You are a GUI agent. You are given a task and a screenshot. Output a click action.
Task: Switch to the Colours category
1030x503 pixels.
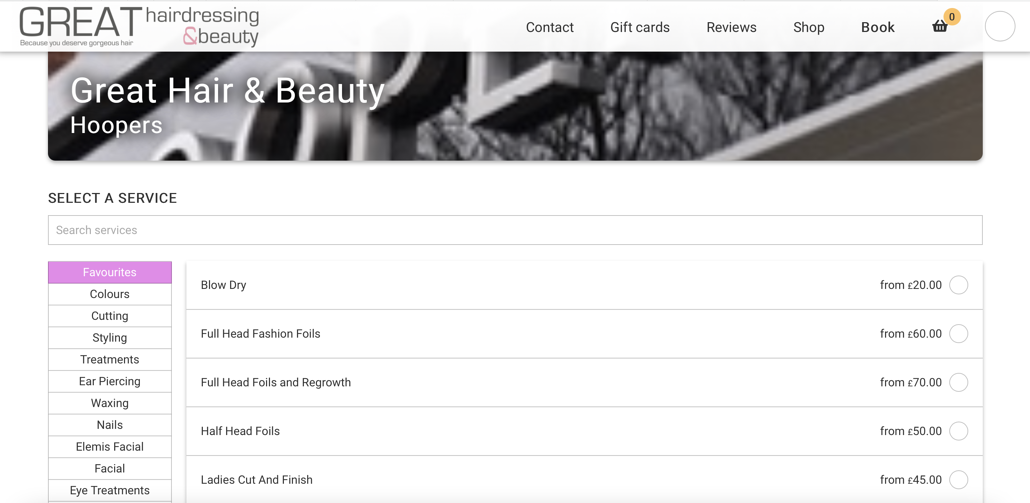point(110,294)
